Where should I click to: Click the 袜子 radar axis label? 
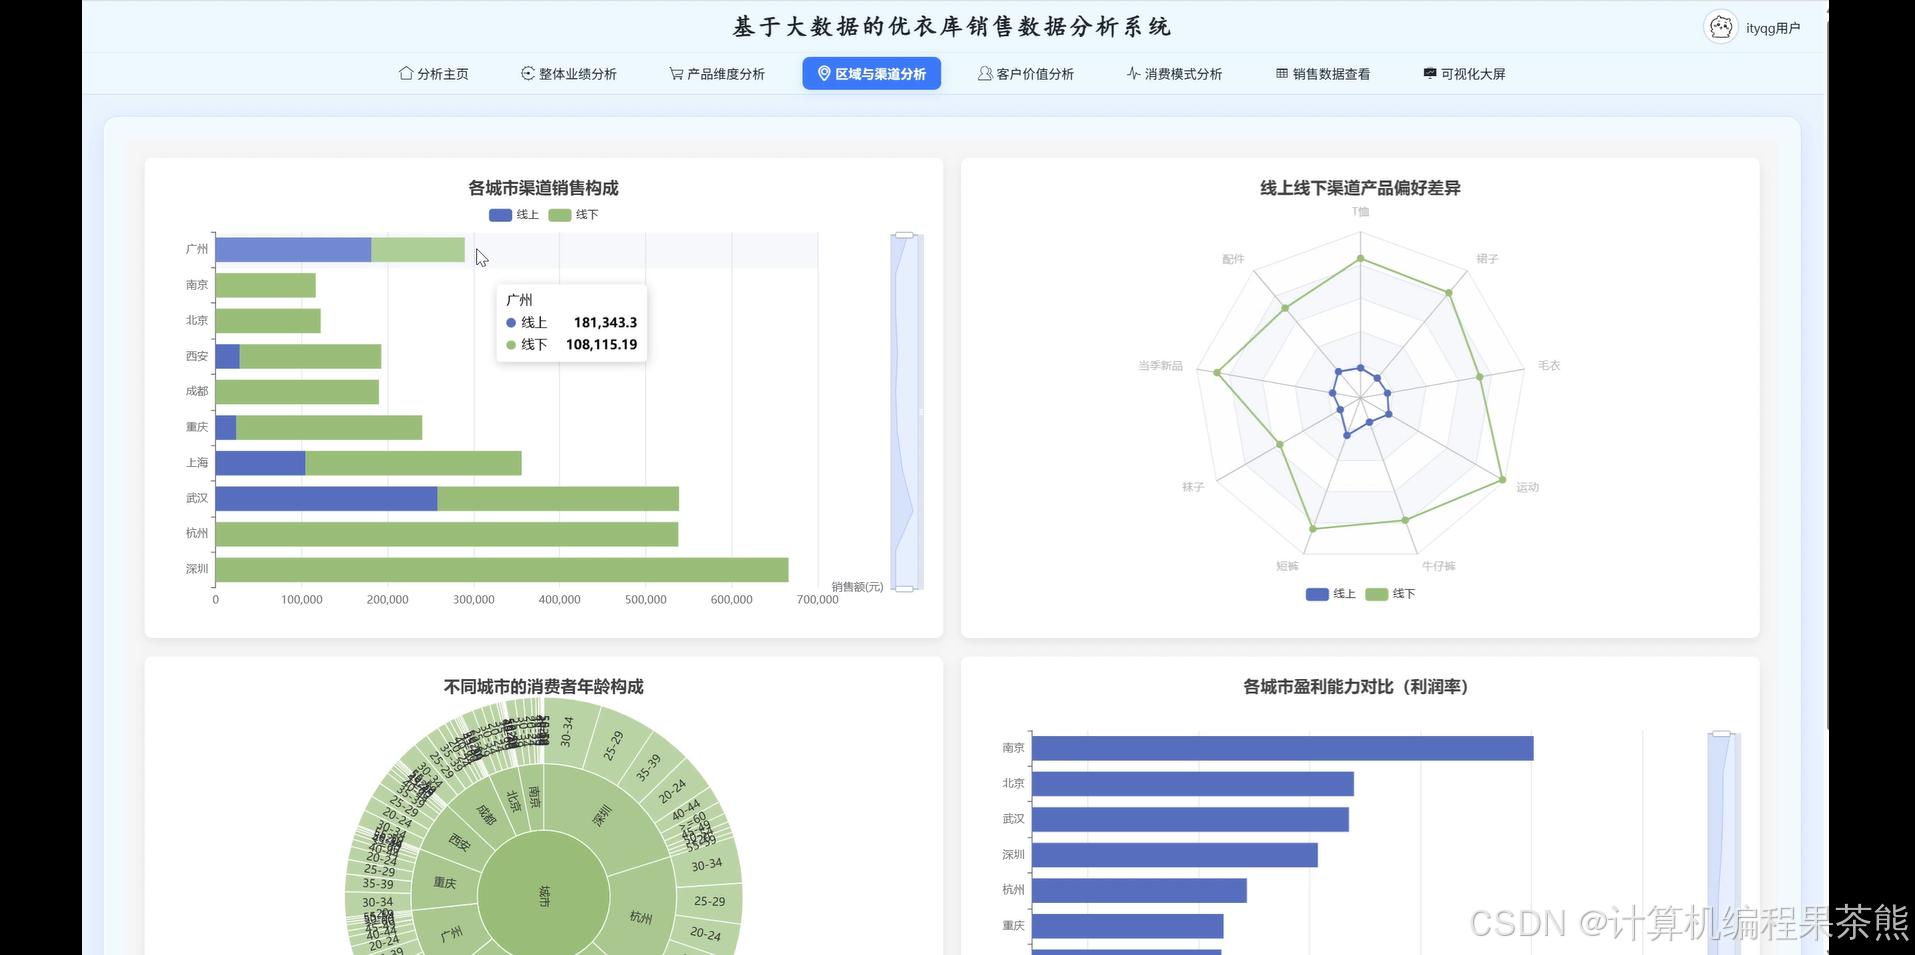[1192, 487]
